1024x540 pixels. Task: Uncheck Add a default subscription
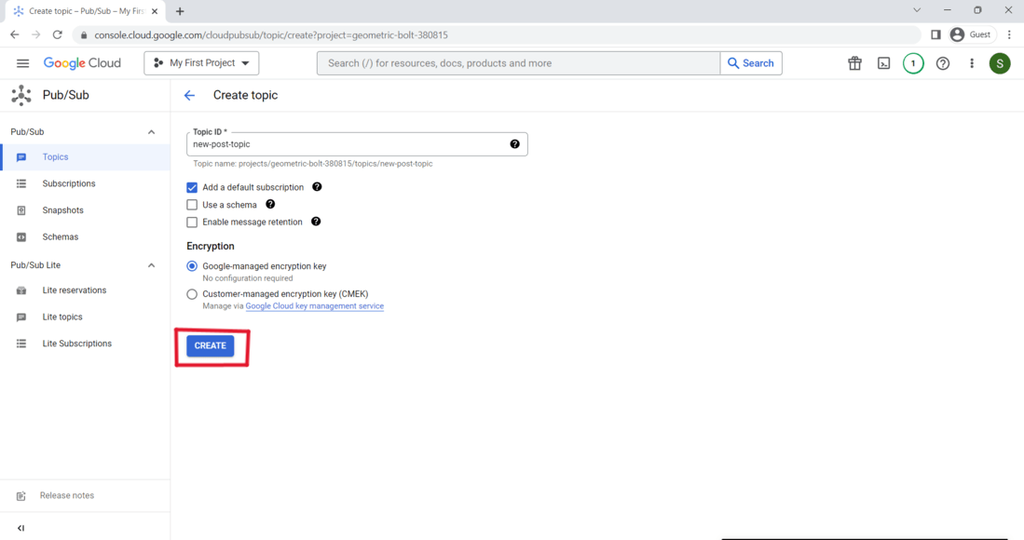point(192,187)
